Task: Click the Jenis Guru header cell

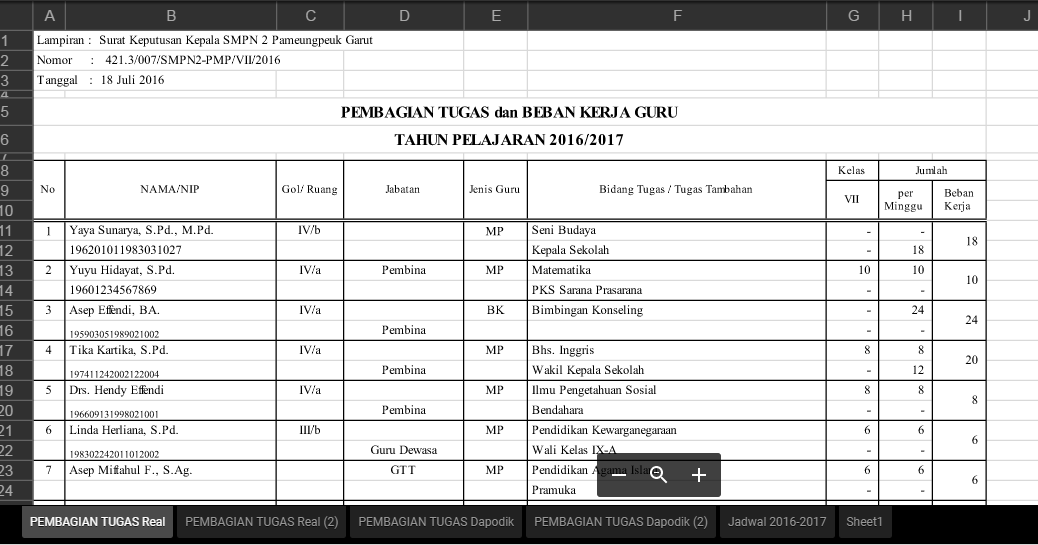Action: (x=495, y=189)
